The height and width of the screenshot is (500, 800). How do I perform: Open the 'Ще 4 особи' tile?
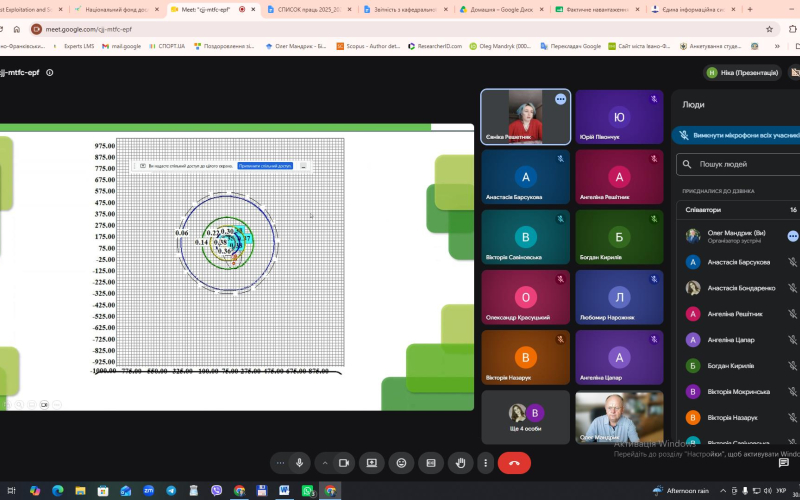[x=526, y=417]
